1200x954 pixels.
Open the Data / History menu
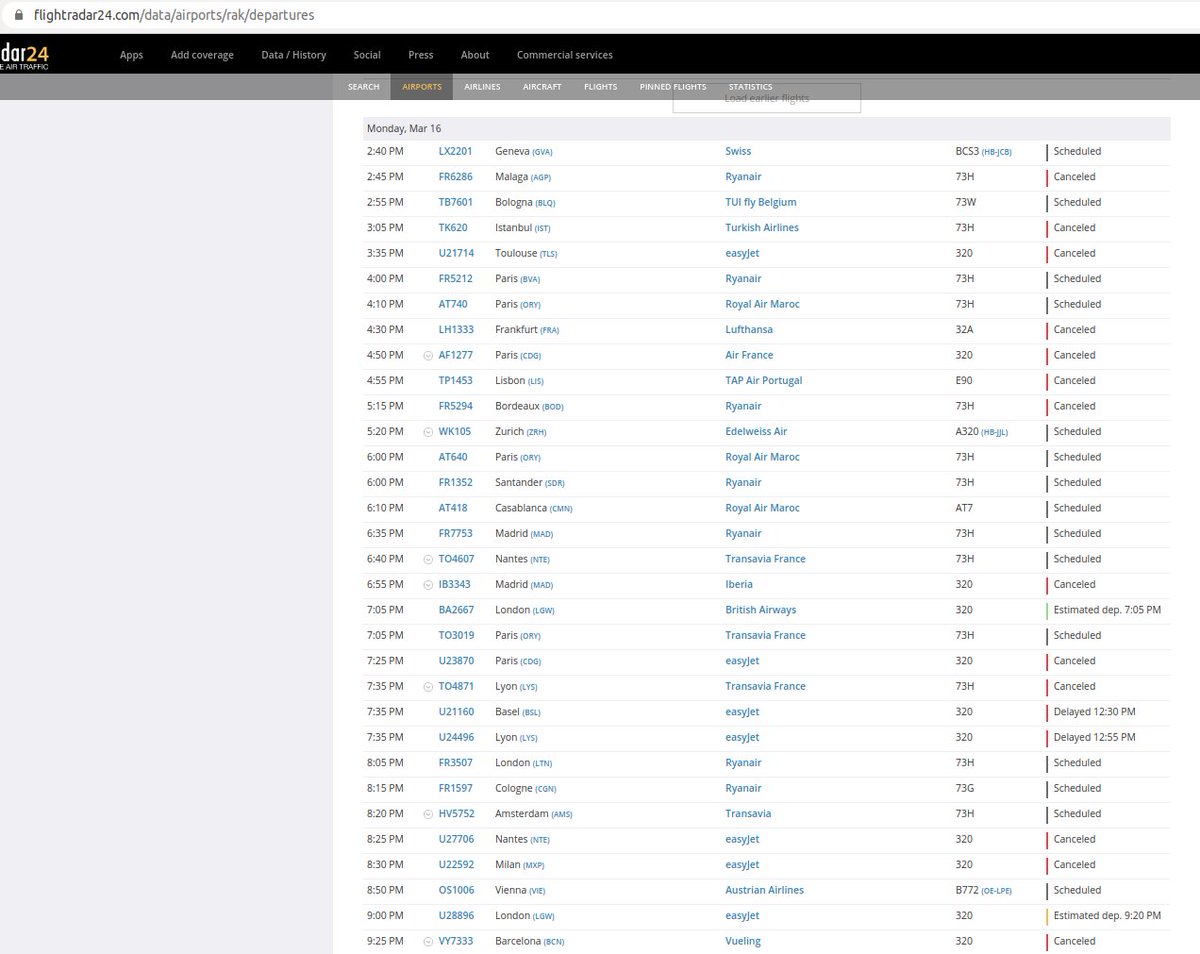294,55
